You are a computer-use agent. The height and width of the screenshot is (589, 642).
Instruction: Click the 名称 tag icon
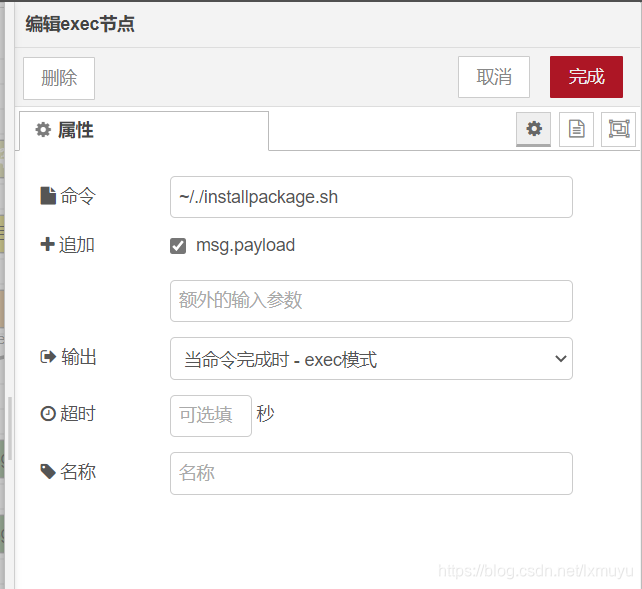click(x=48, y=472)
